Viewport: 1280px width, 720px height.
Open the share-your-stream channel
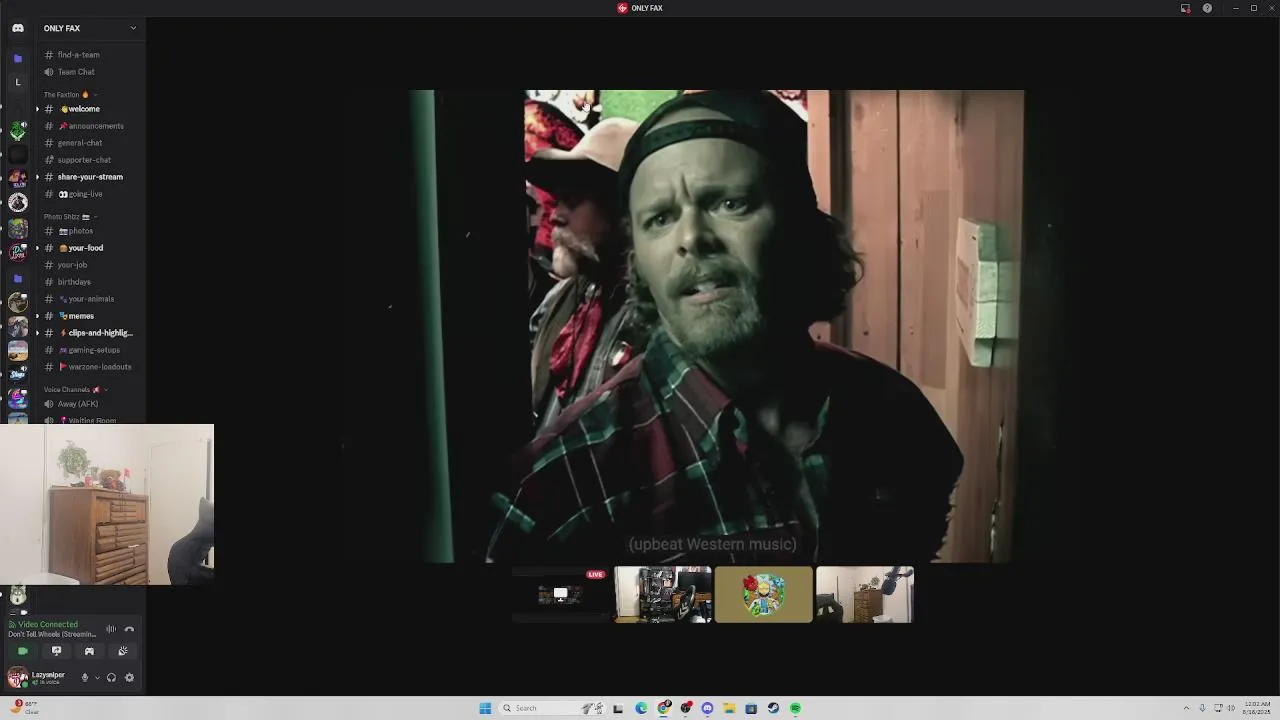(x=88, y=177)
